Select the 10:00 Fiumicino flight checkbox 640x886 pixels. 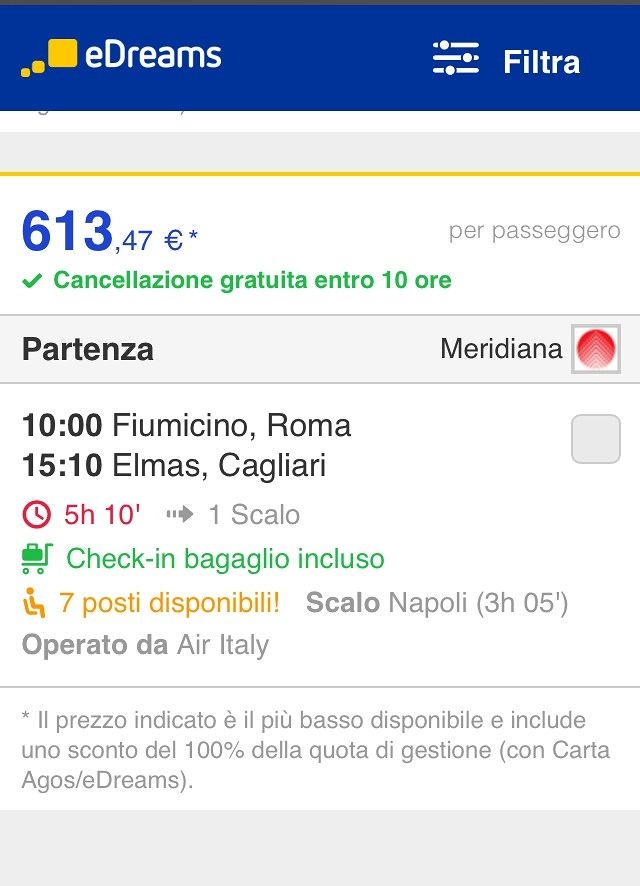pos(595,439)
